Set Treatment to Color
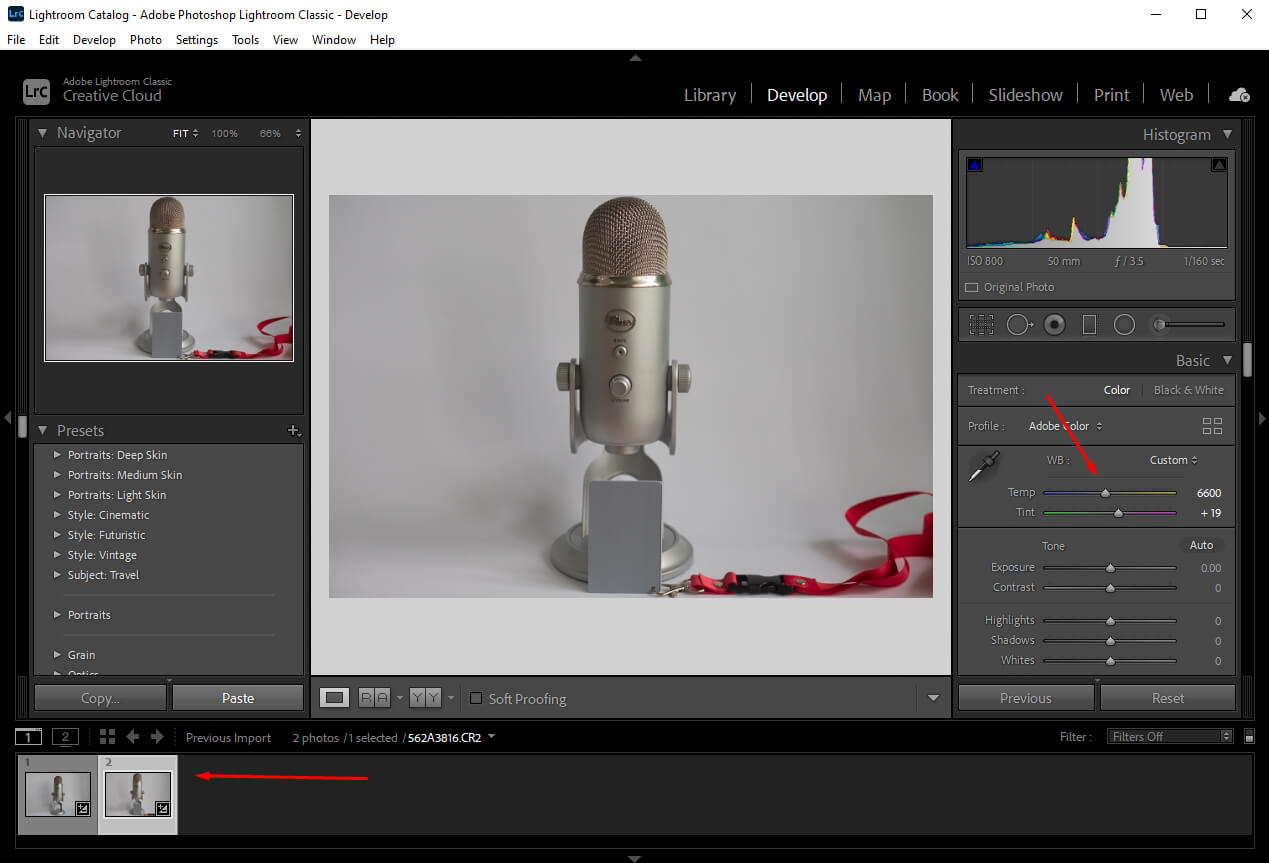 [1117, 390]
